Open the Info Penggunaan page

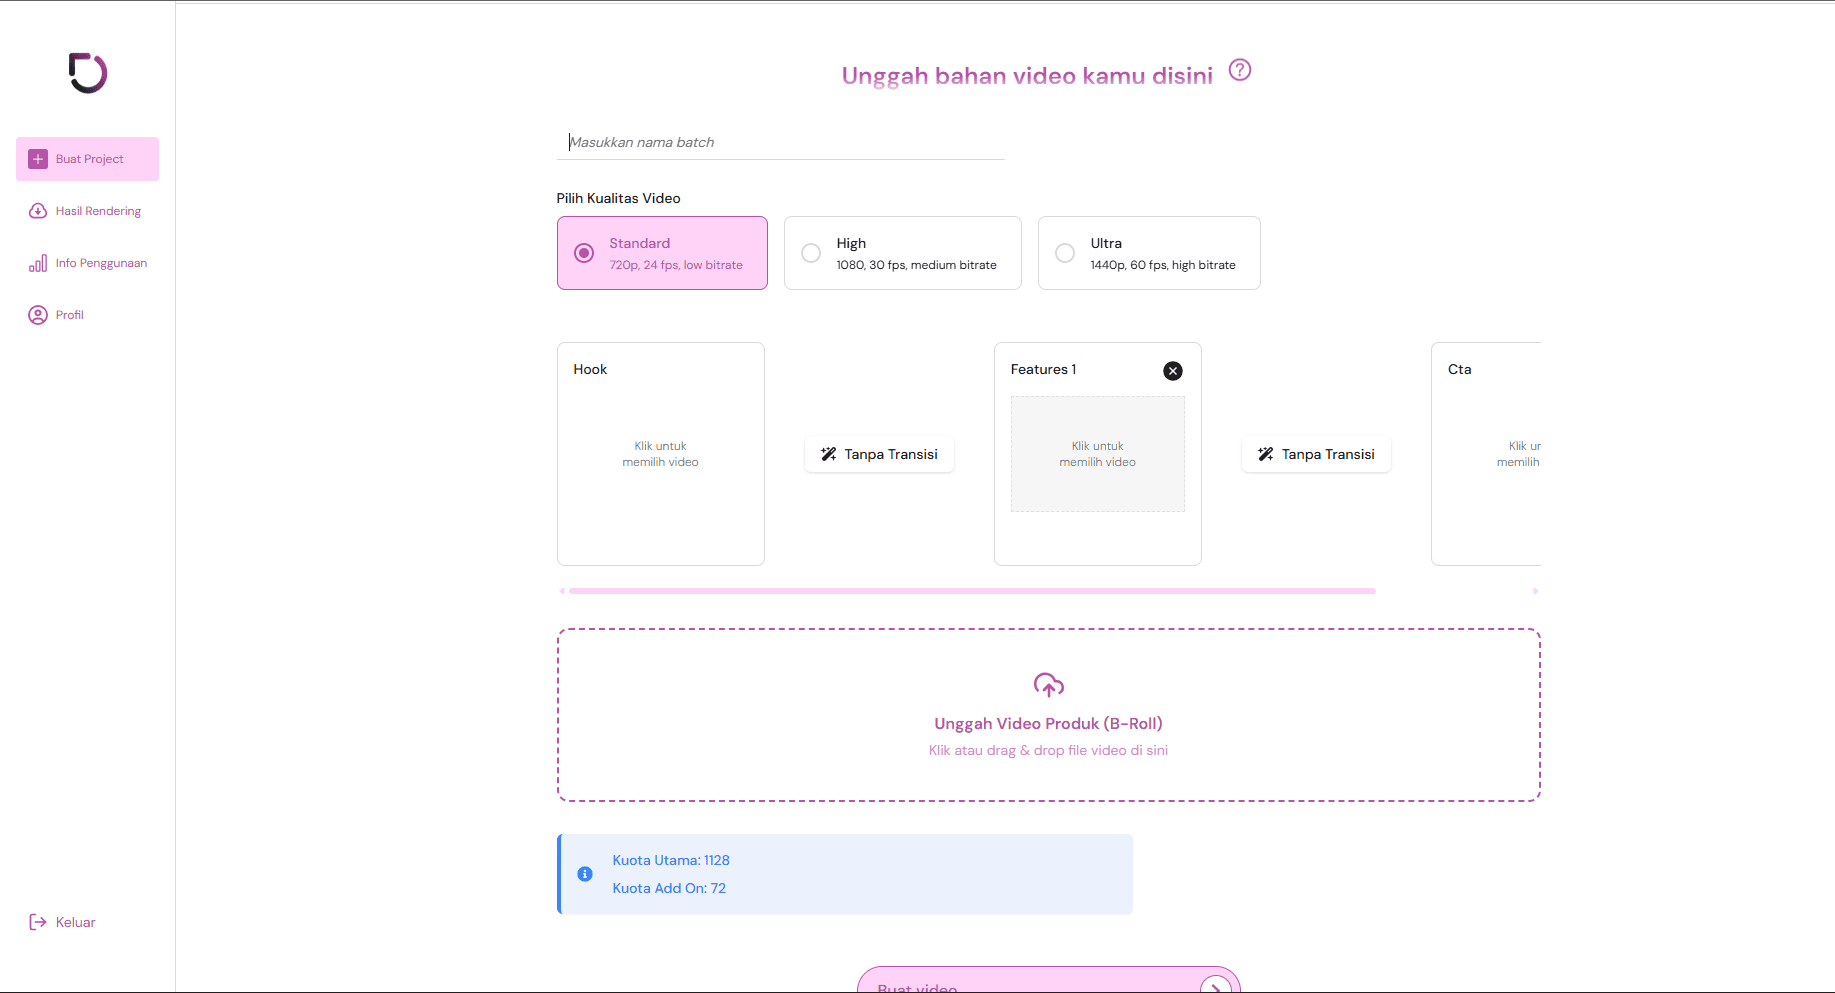pos(88,263)
